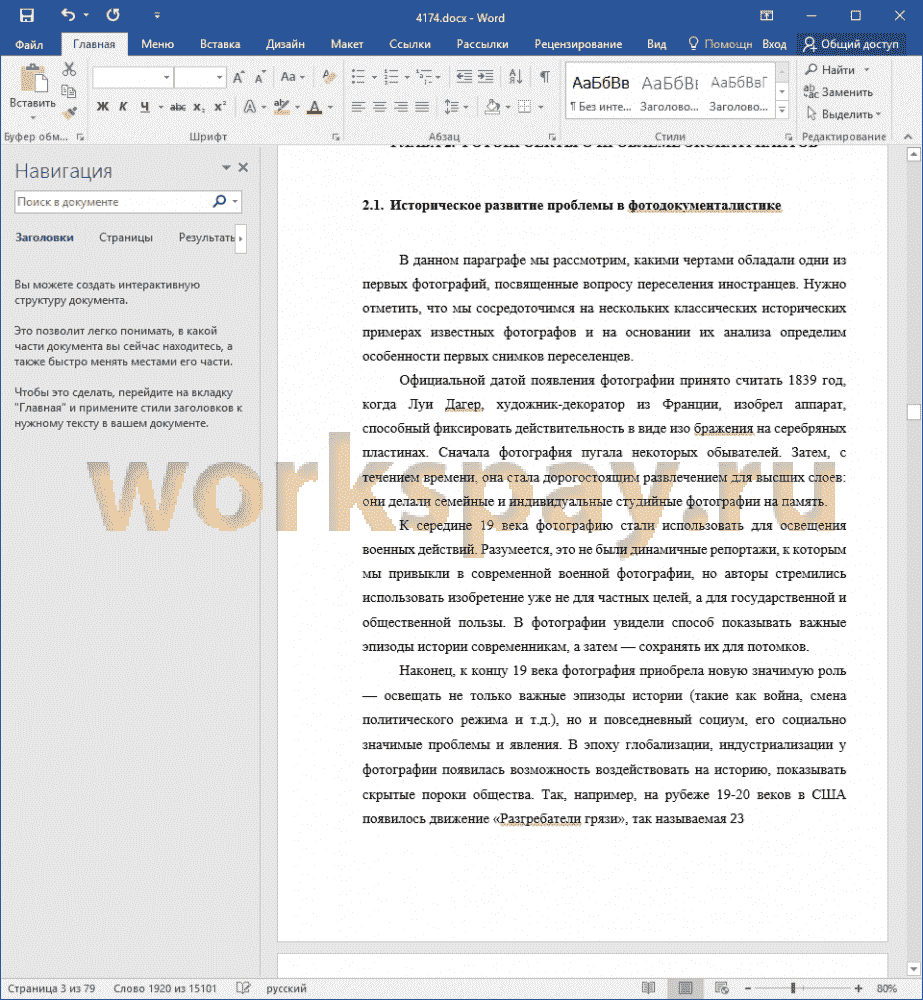The width and height of the screenshot is (923, 1000).
Task: Click the zoom slider handle
Action: click(793, 988)
